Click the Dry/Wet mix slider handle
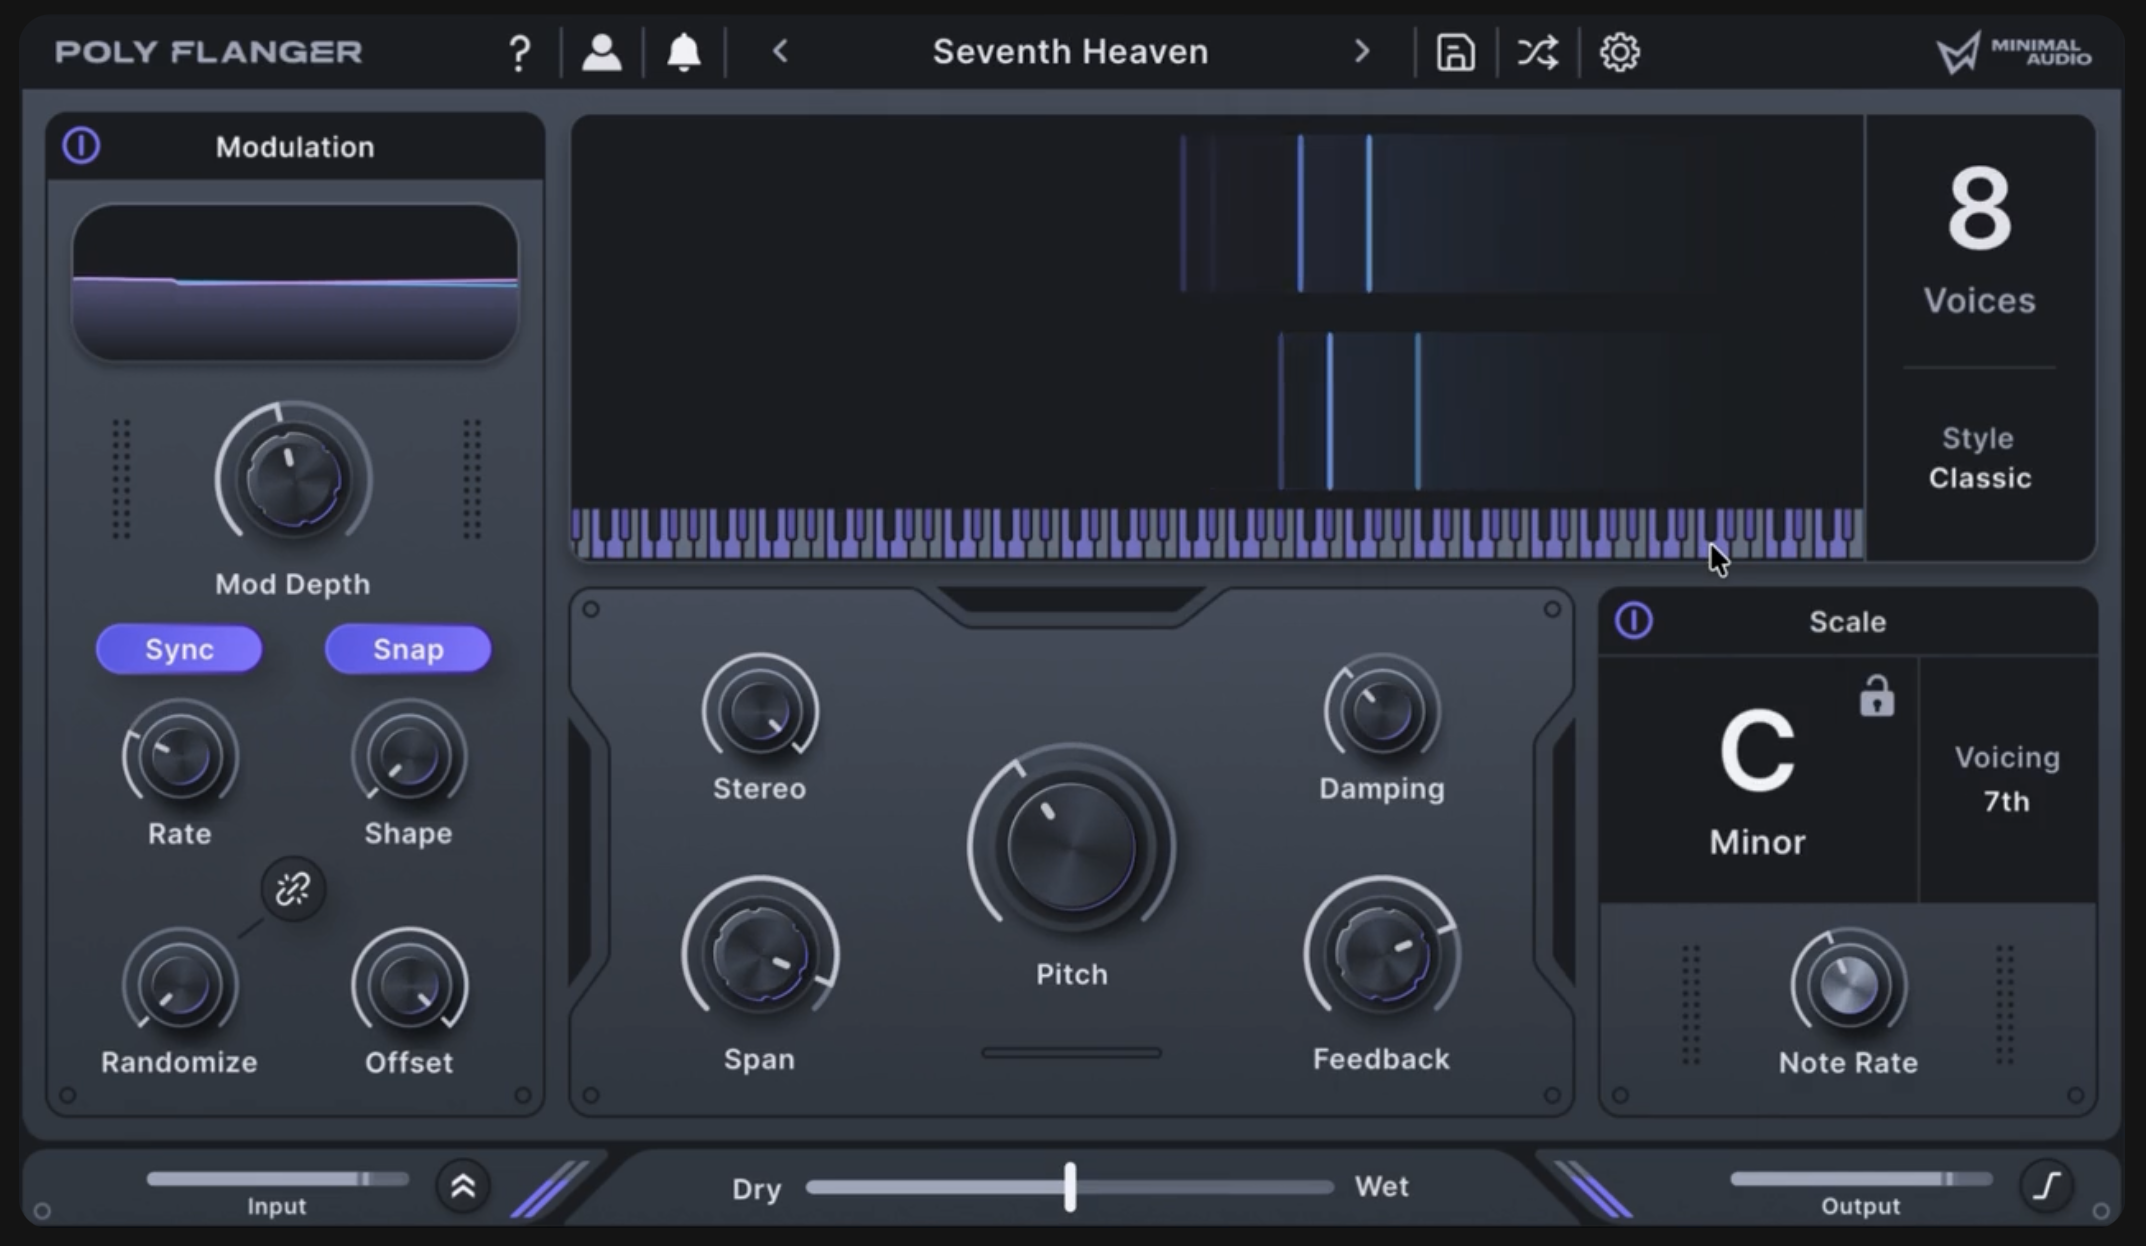This screenshot has width=2146, height=1246. 1070,1186
